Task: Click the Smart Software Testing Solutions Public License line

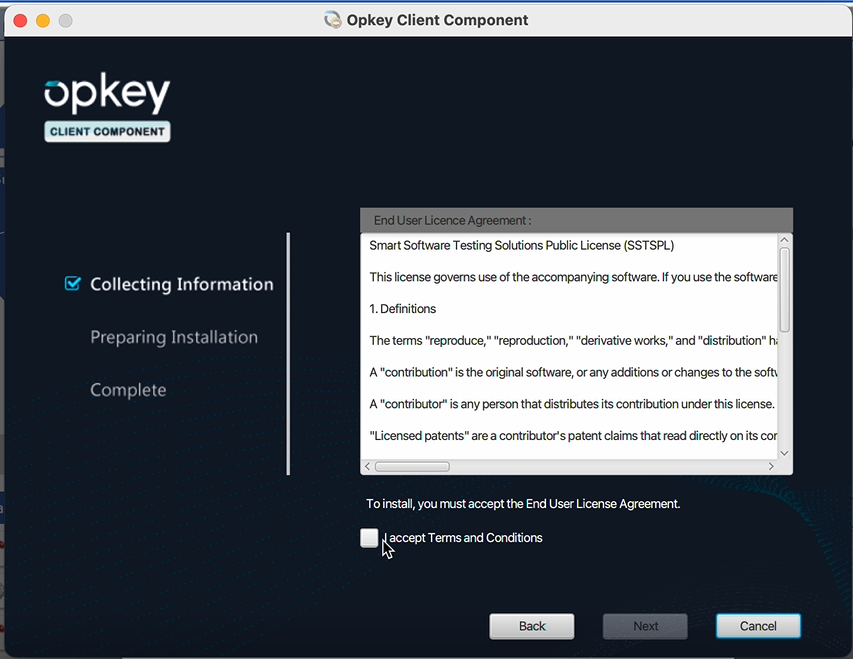Action: [x=522, y=245]
